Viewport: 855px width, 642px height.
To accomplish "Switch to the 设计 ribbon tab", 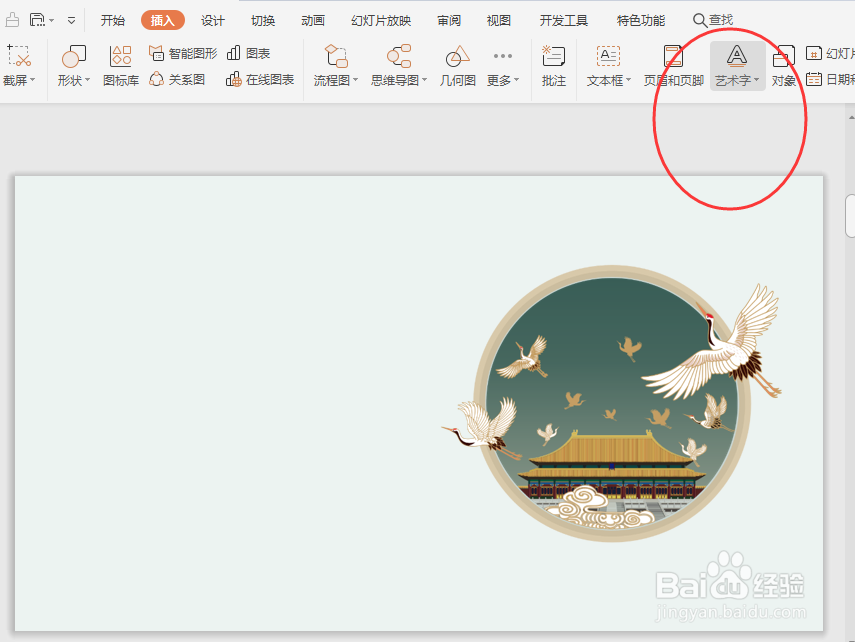I will pos(213,19).
